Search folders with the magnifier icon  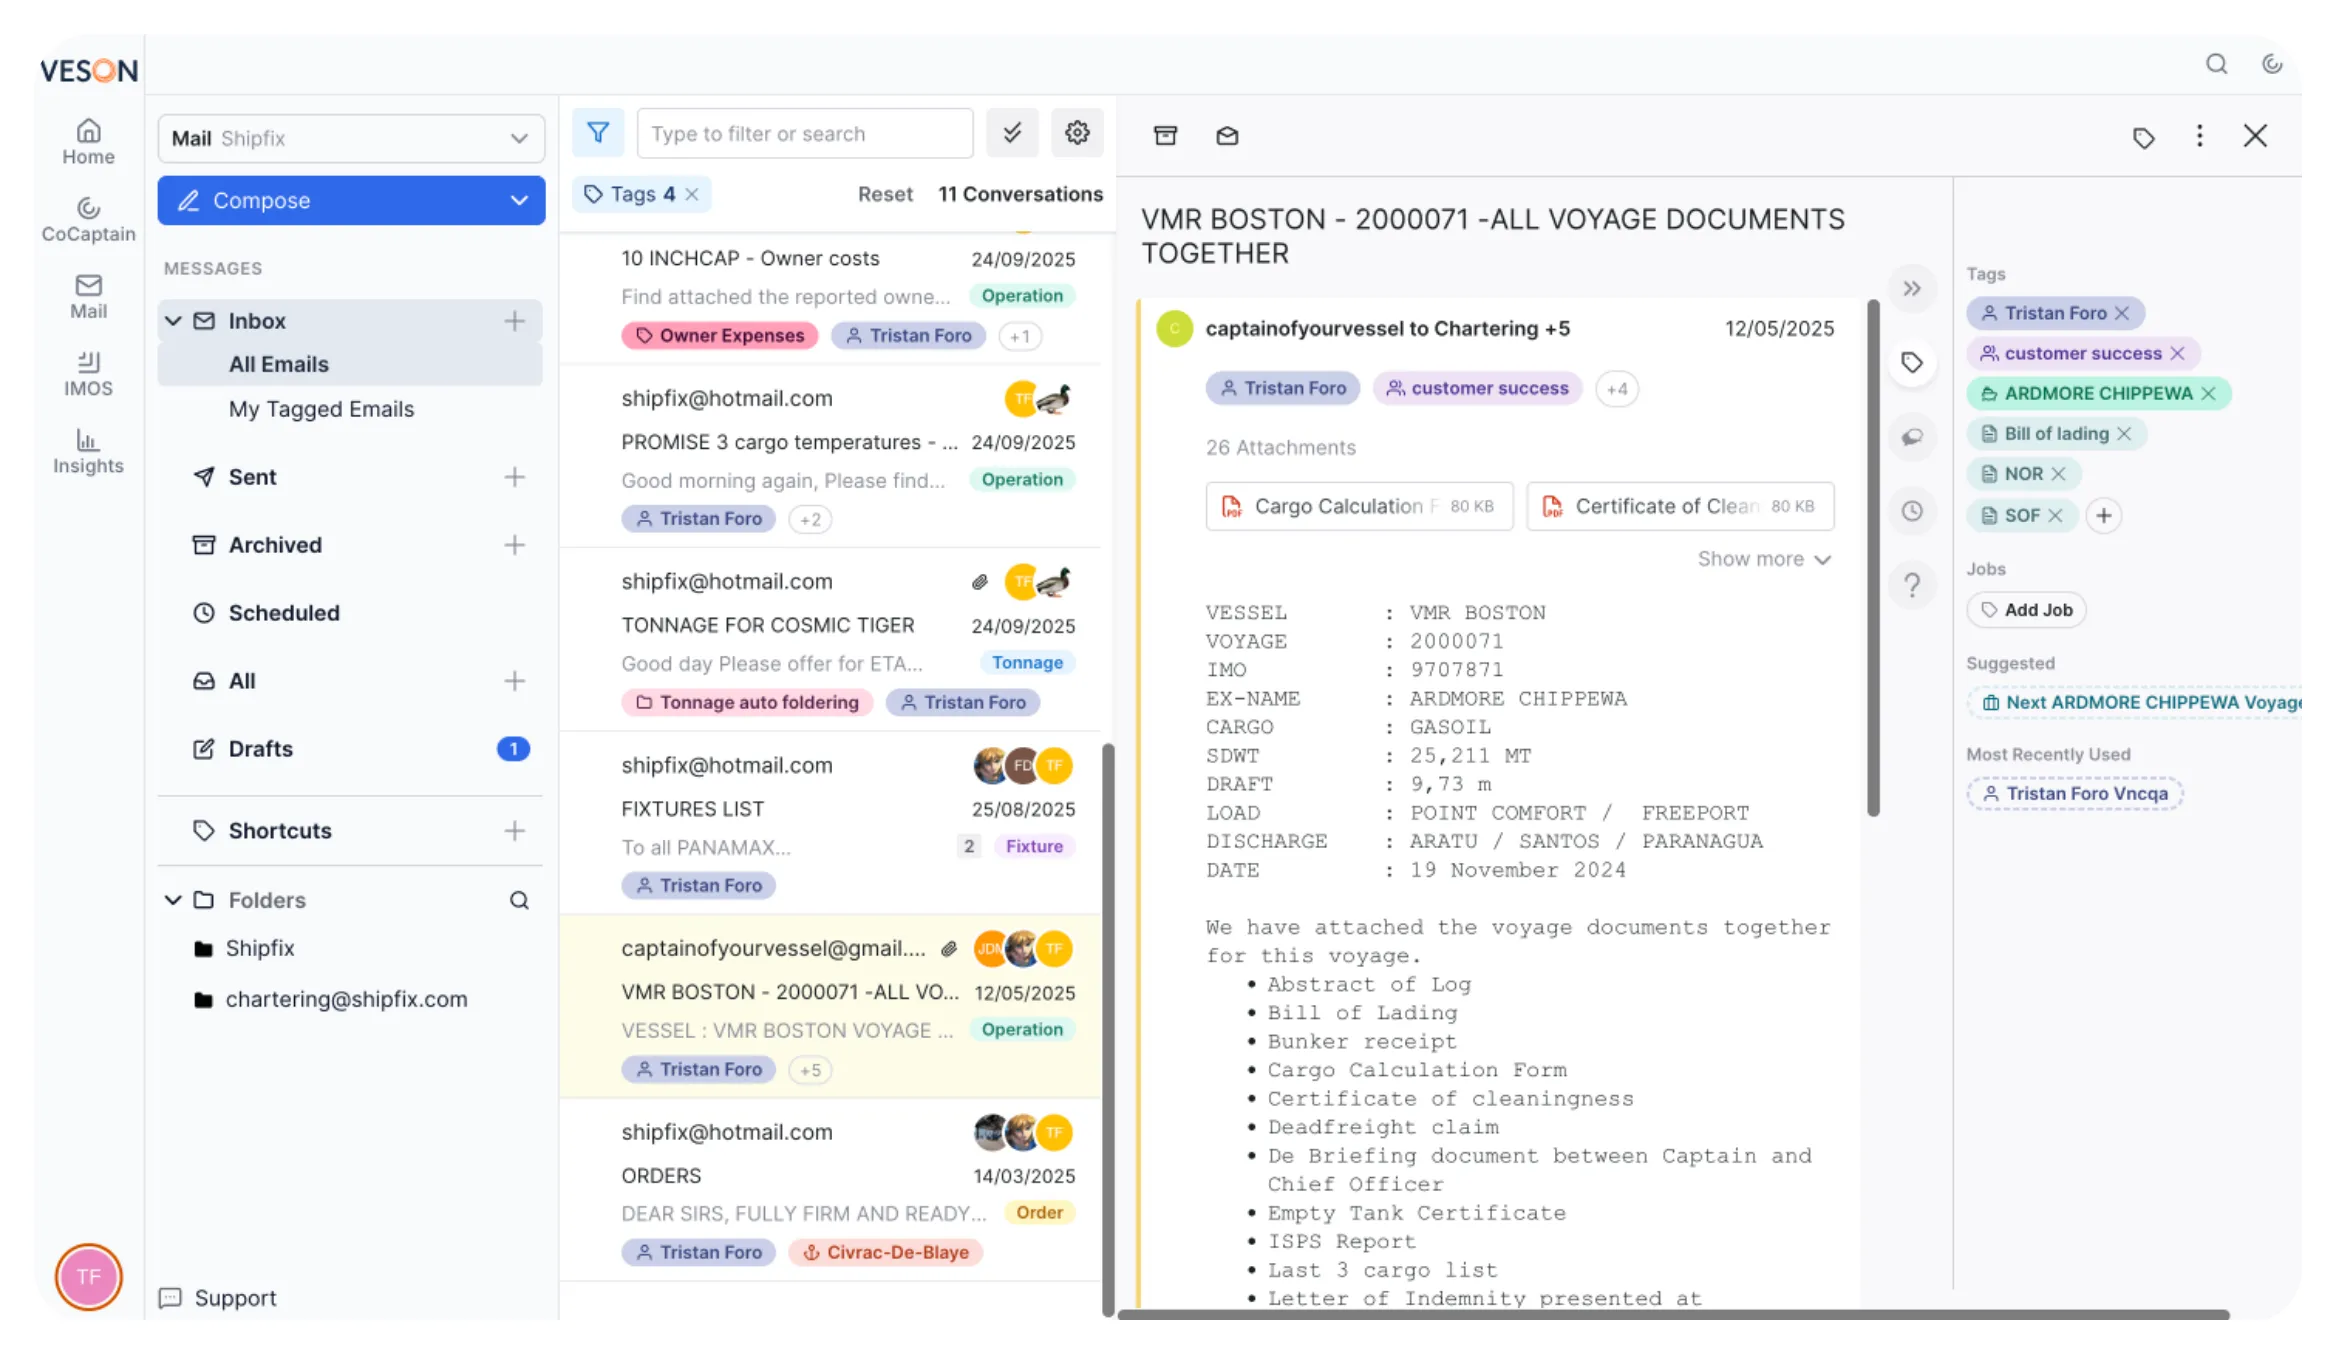tap(519, 900)
